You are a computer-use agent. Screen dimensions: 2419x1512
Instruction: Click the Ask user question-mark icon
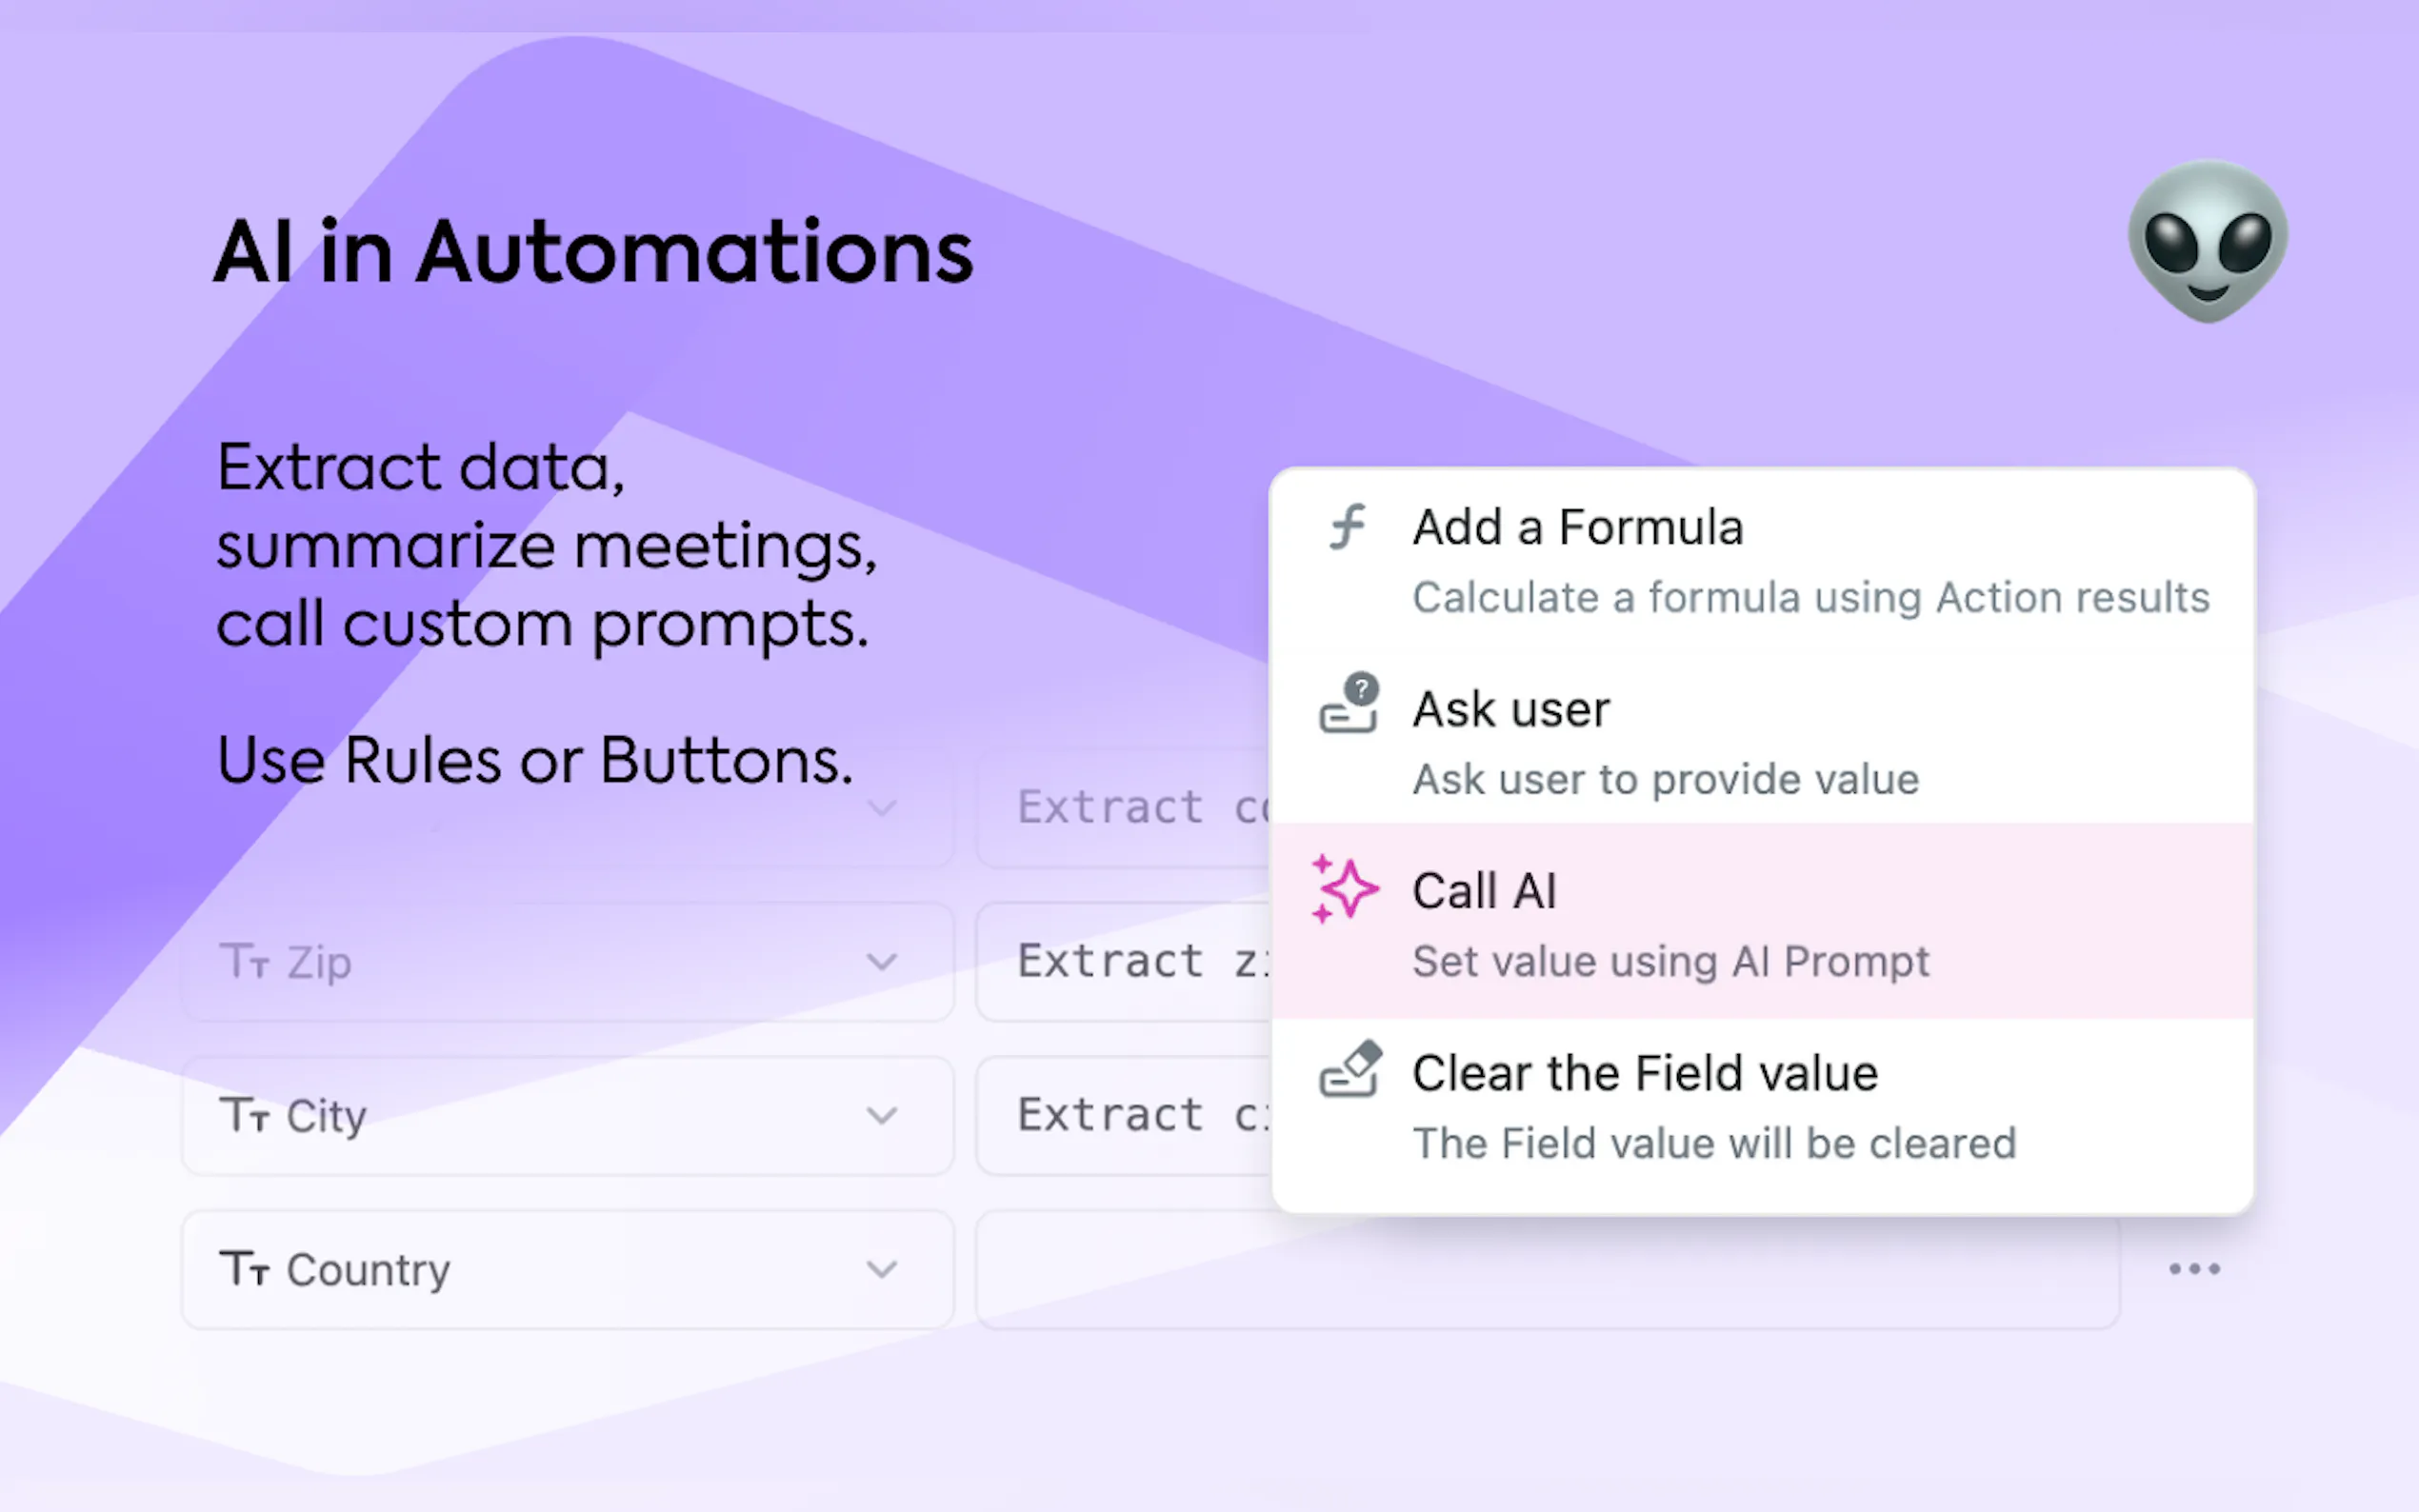pyautogui.click(x=1347, y=704)
